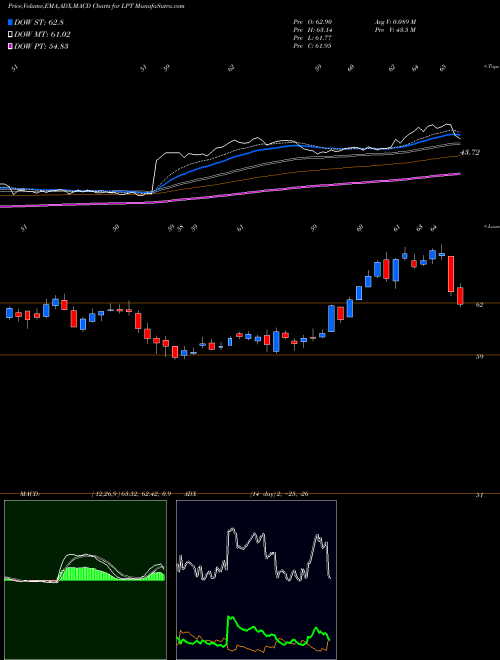Click the Avg V: 0.989 M value

click(x=395, y=22)
